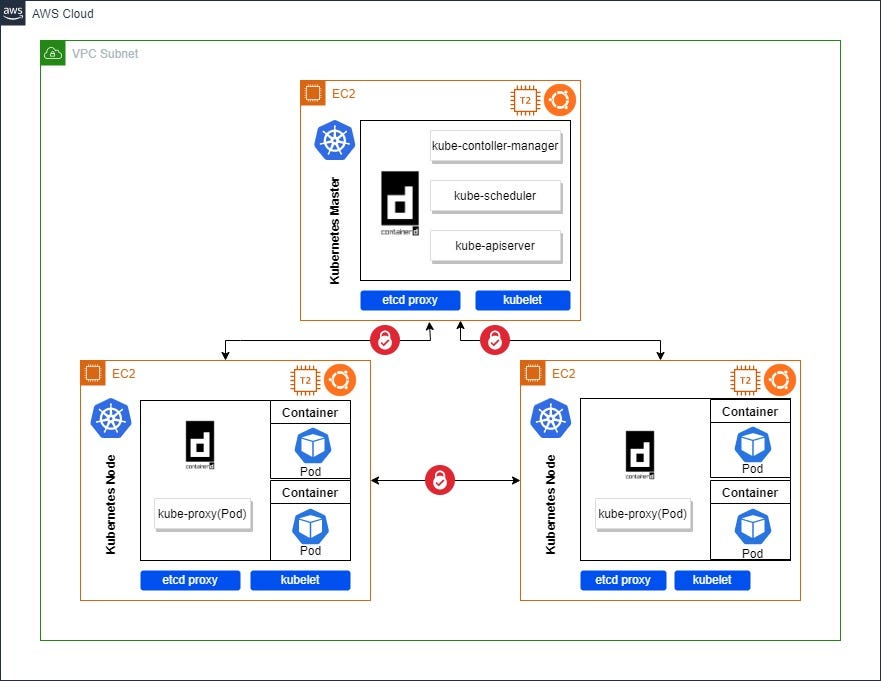Select the Kubernetes helm icon on the left node

click(x=111, y=420)
